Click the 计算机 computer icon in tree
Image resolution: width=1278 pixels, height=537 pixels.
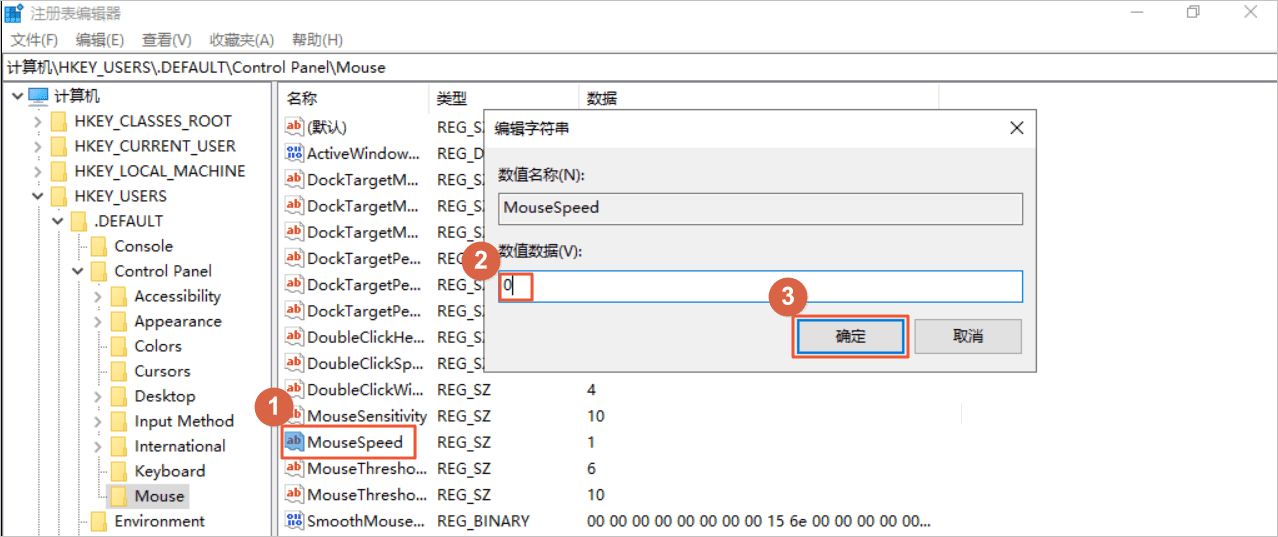pyautogui.click(x=38, y=96)
